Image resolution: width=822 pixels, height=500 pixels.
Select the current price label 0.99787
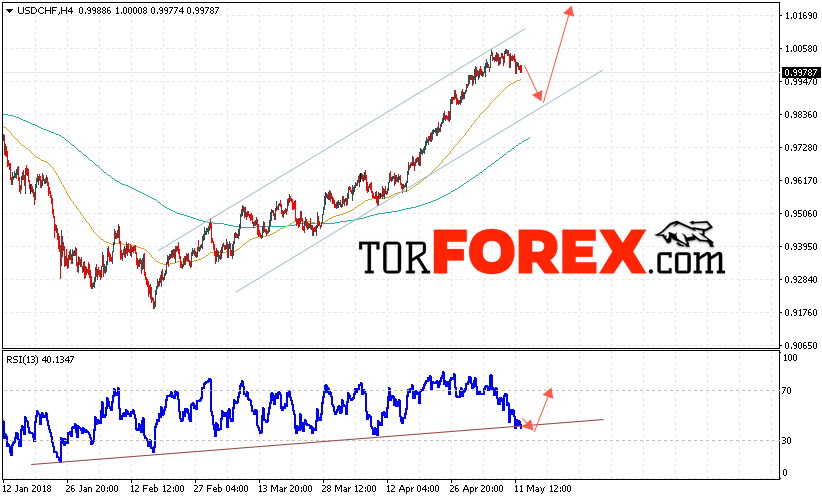click(800, 72)
